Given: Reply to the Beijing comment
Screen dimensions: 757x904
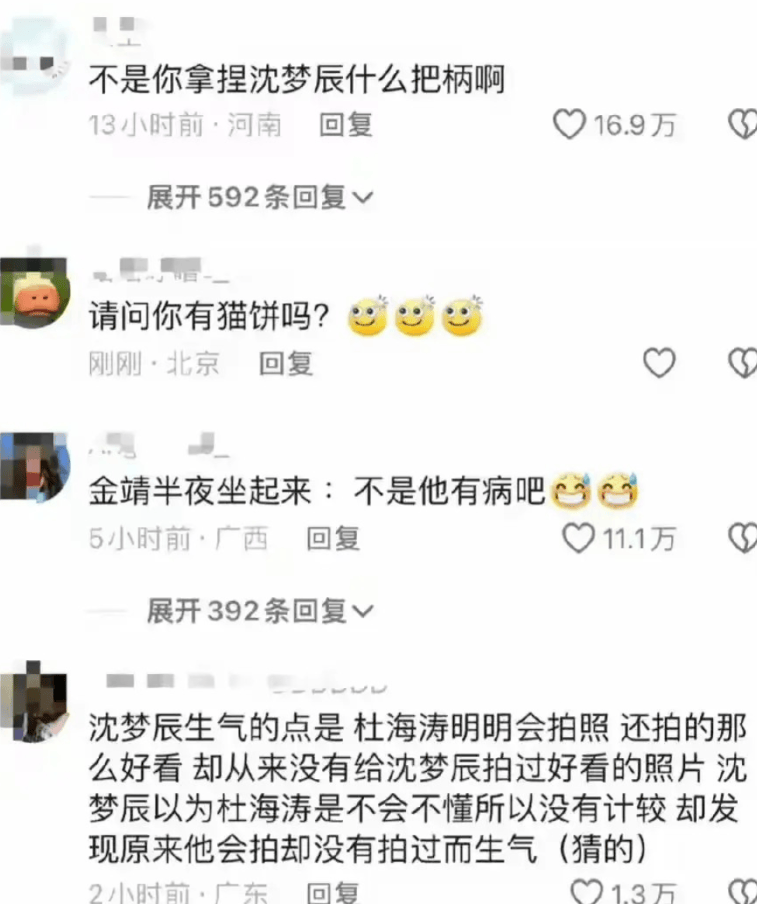Looking at the screenshot, I should 286,364.
